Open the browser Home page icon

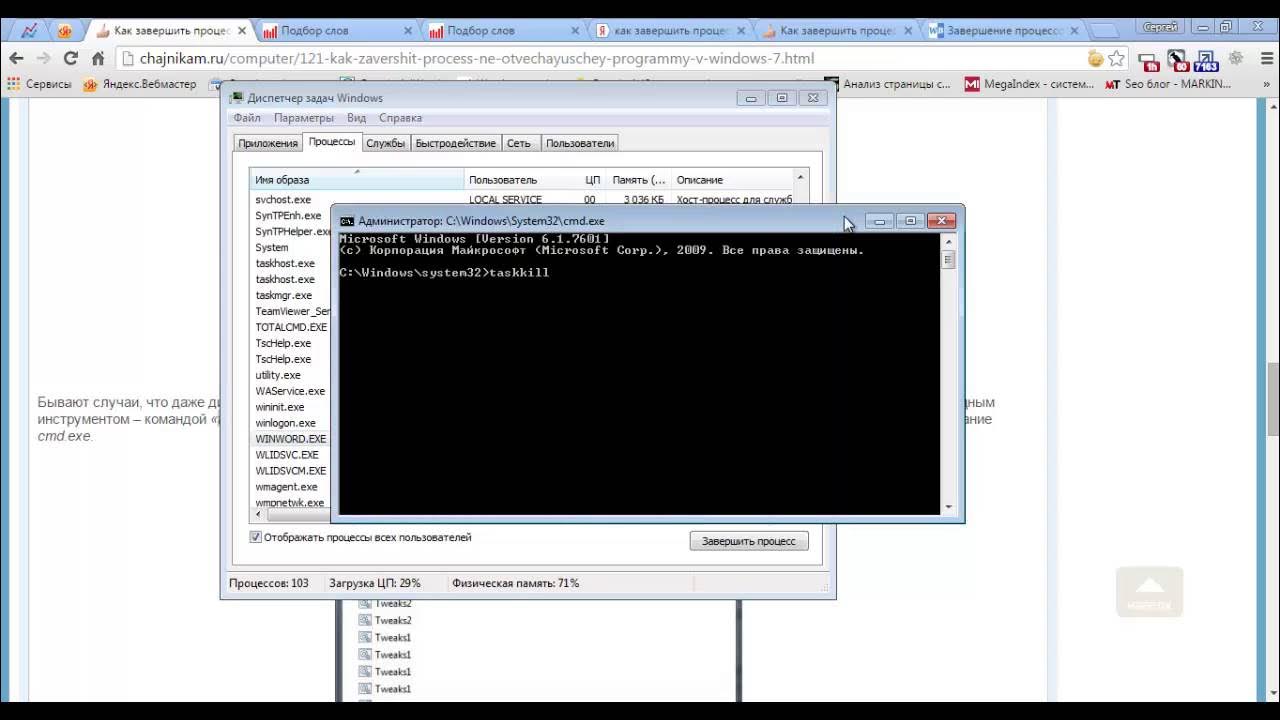[x=98, y=59]
